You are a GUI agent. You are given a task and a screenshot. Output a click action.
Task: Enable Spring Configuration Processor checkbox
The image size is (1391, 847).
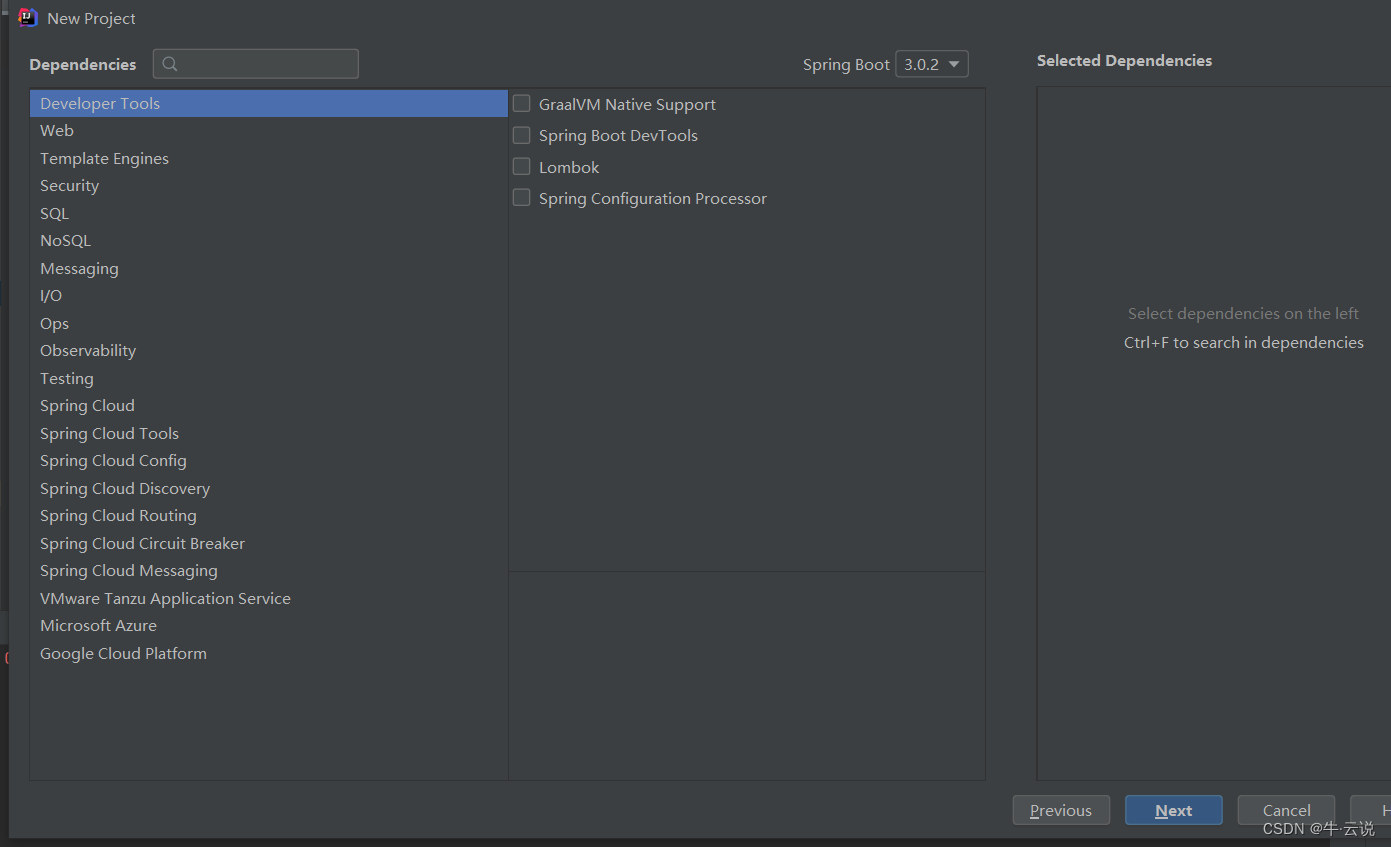click(521, 197)
